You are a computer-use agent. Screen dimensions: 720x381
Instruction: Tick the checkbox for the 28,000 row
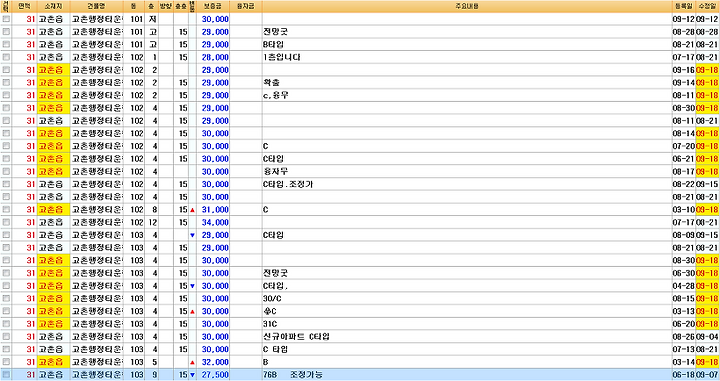click(6, 57)
